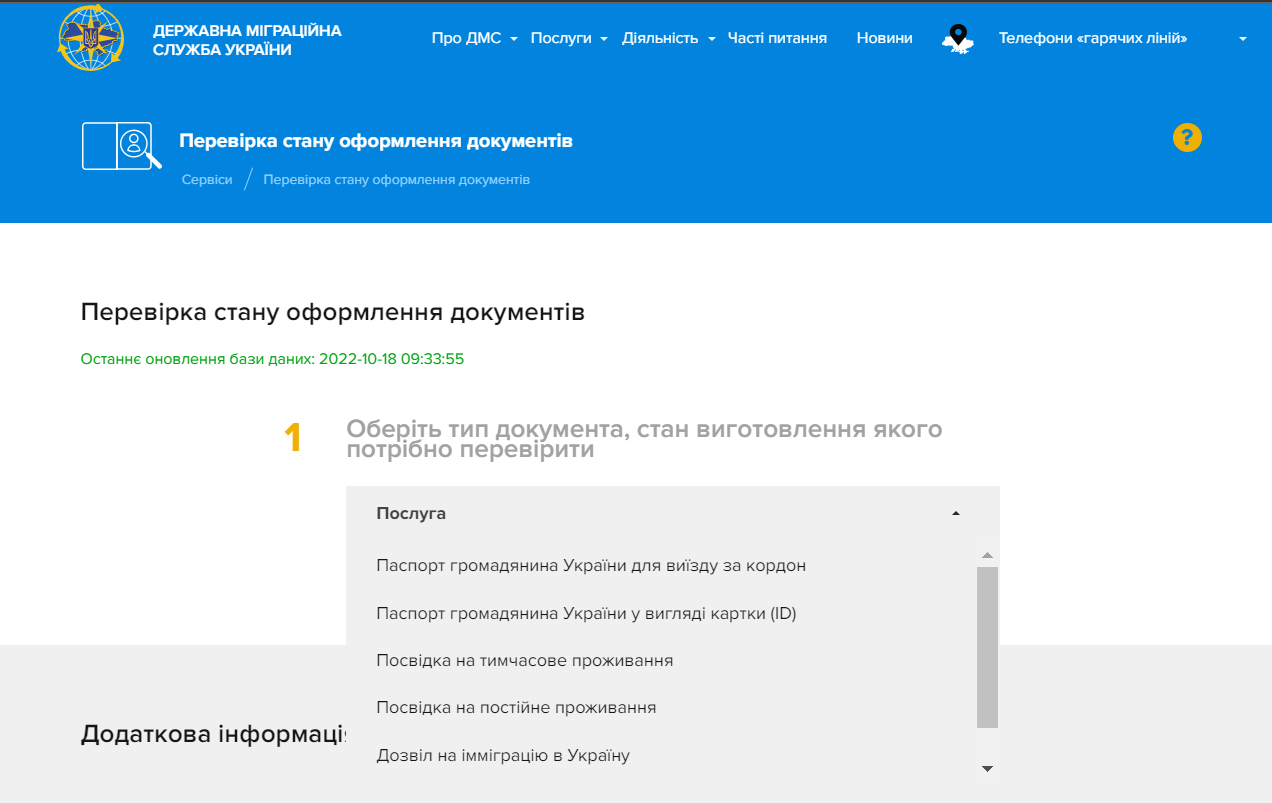1272x803 pixels.
Task: Click the dropdown list scroll up arrow
Action: 987,555
